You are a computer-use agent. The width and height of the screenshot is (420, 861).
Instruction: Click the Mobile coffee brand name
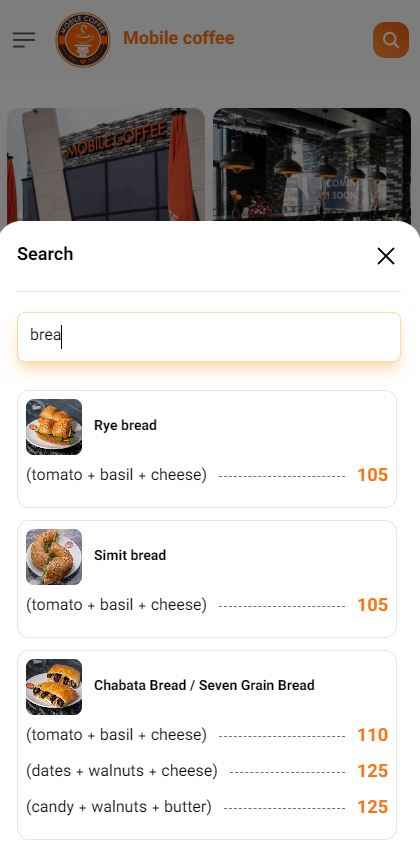coord(178,38)
